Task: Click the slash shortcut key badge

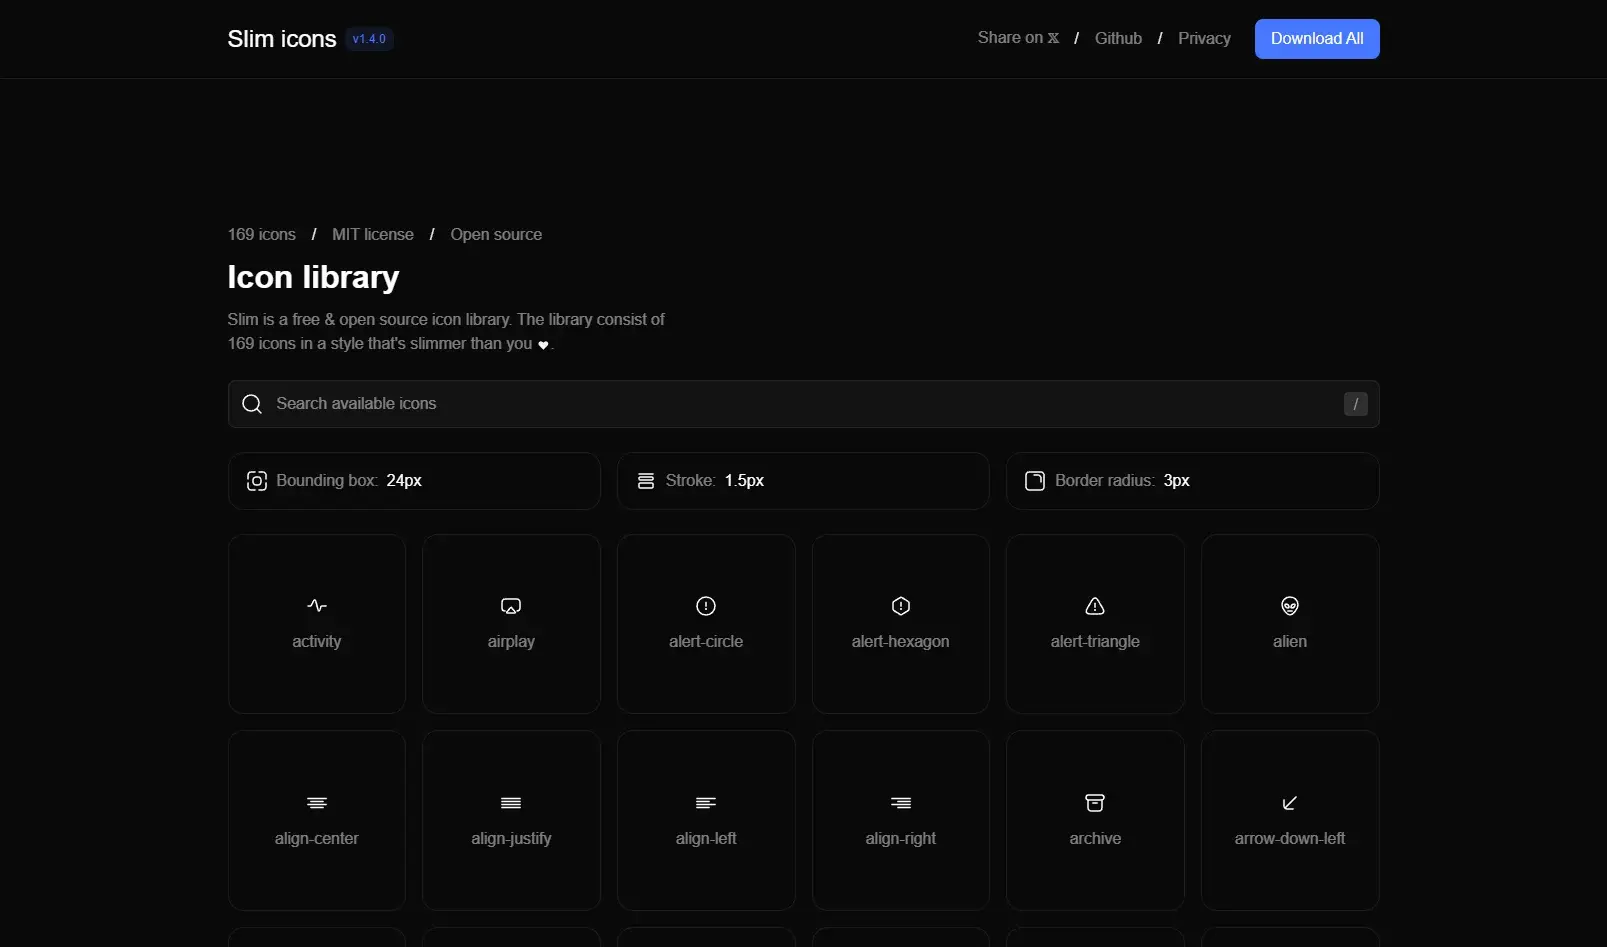Action: point(1355,404)
